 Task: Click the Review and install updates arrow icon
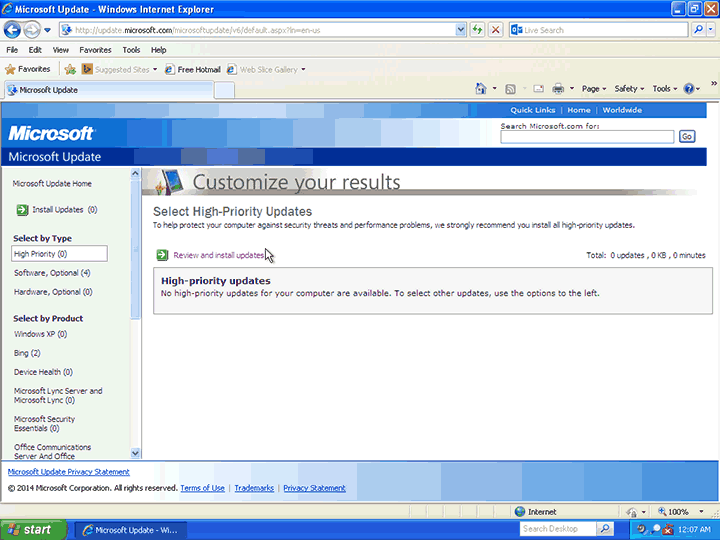(x=162, y=255)
